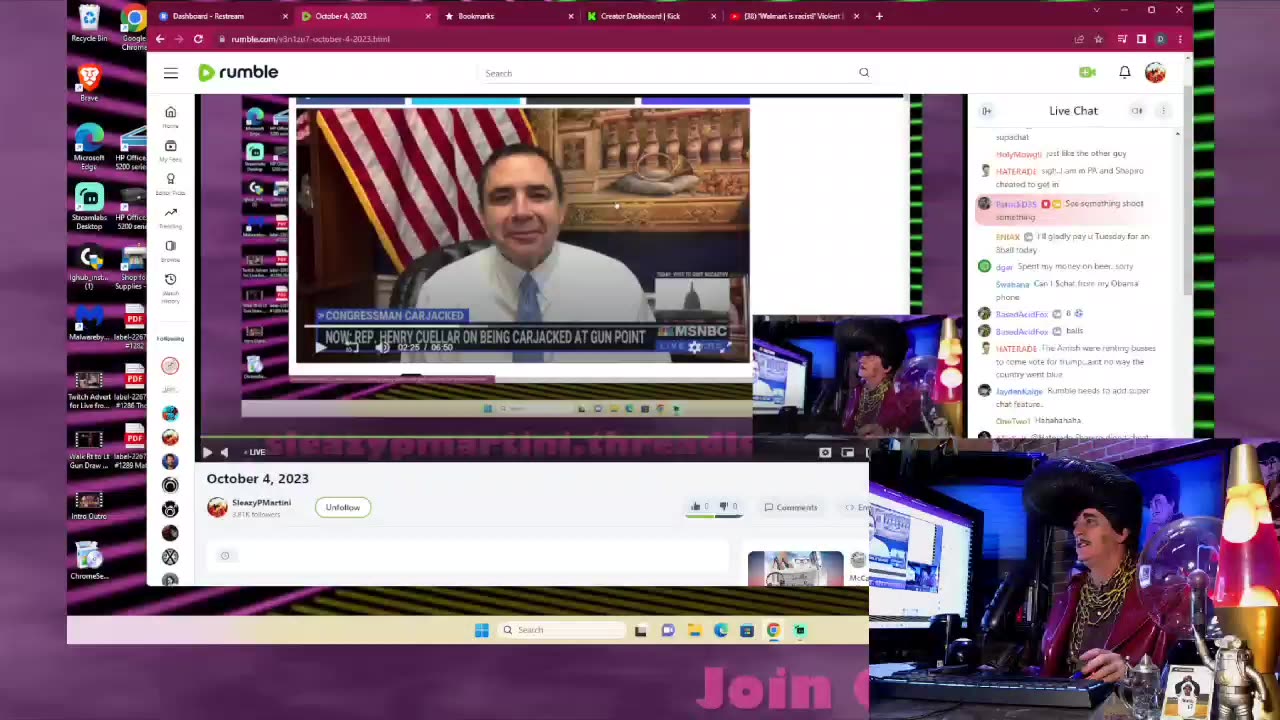Screen dimensions: 1280x720
Task: Click the SleazyPMartini channel avatar
Action: tap(217, 508)
